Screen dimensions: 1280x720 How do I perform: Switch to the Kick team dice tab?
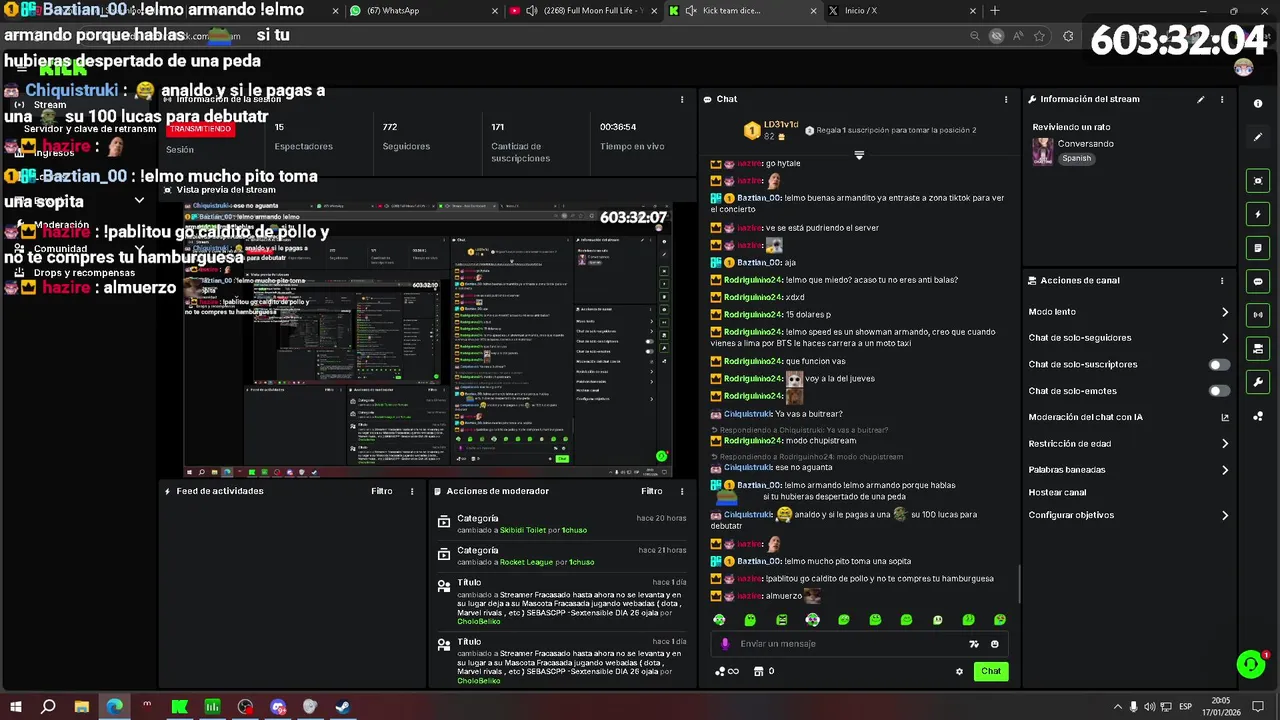[x=742, y=11]
